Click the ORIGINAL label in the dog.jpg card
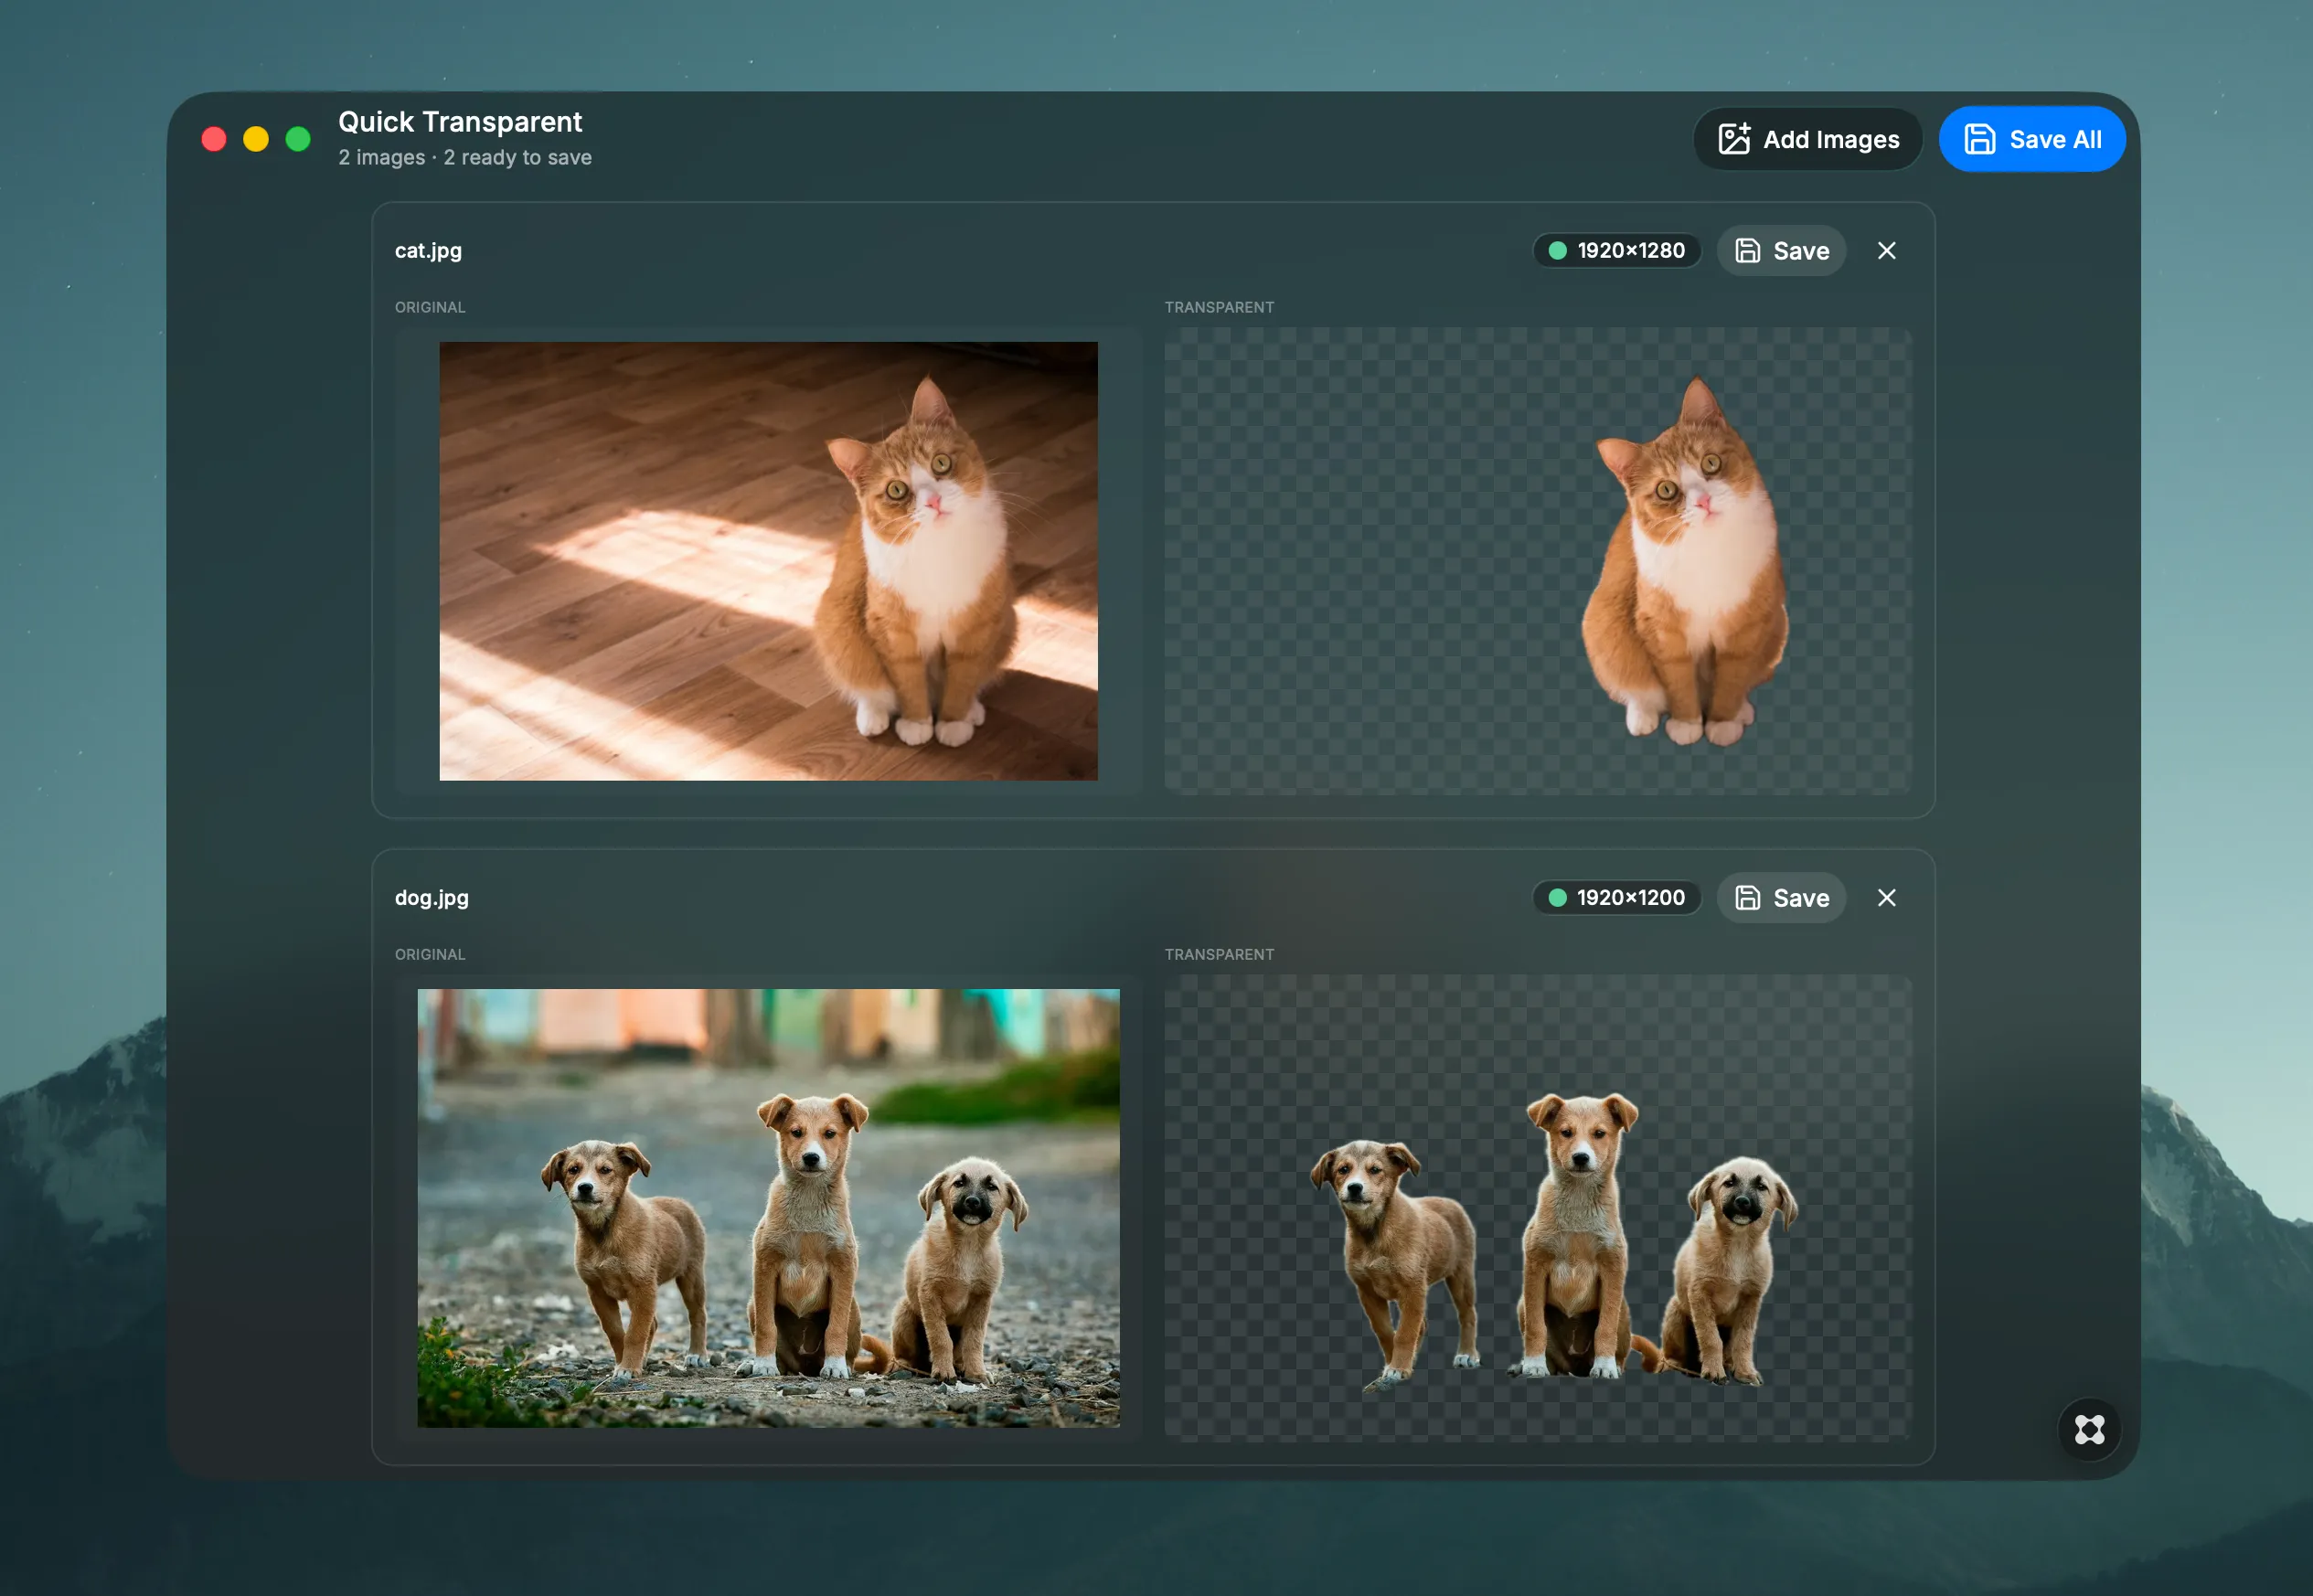 pyautogui.click(x=430, y=955)
